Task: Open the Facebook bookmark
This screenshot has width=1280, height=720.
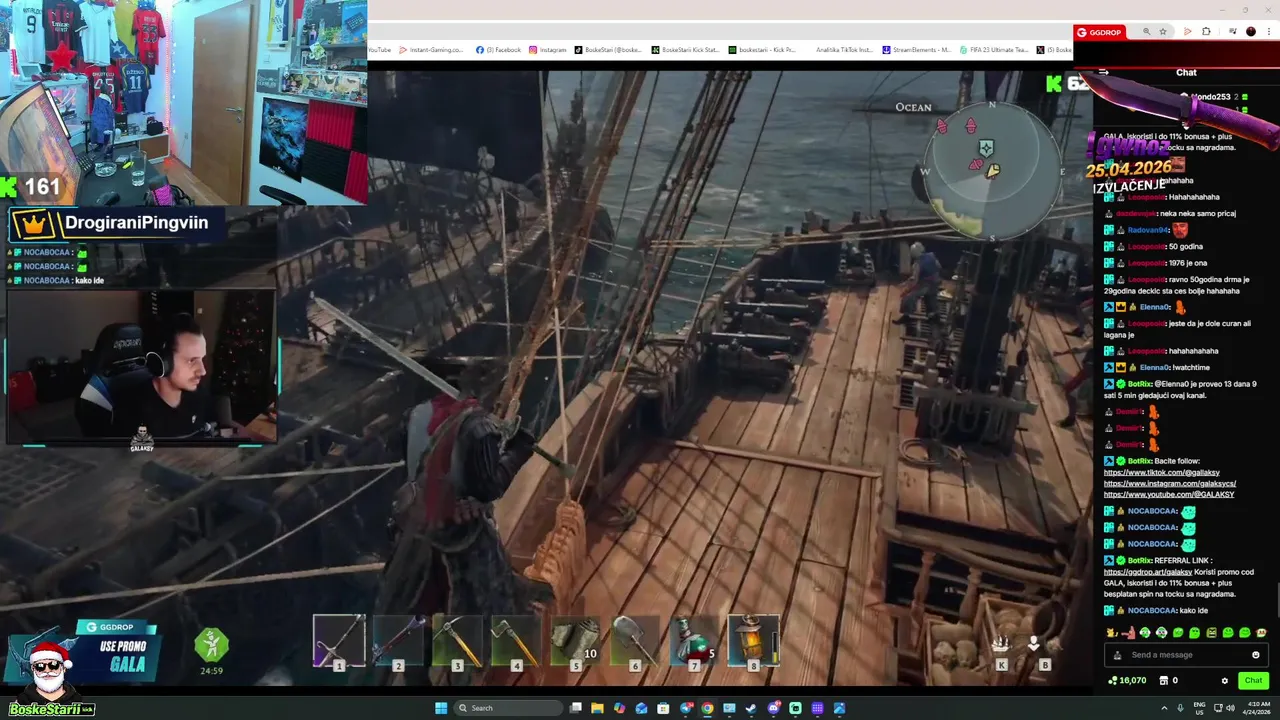Action: coord(498,50)
